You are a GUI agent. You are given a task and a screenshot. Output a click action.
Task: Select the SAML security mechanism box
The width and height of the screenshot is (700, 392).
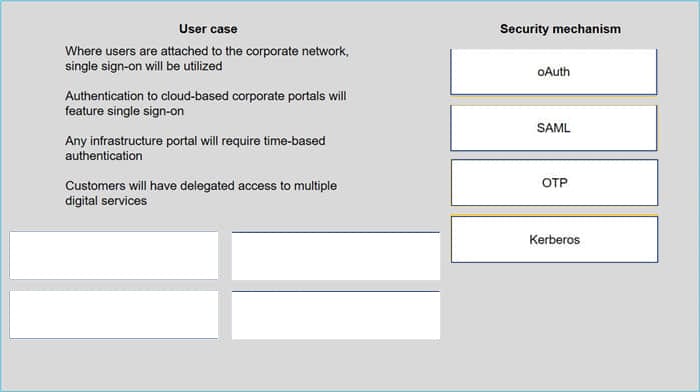pyautogui.click(x=554, y=128)
